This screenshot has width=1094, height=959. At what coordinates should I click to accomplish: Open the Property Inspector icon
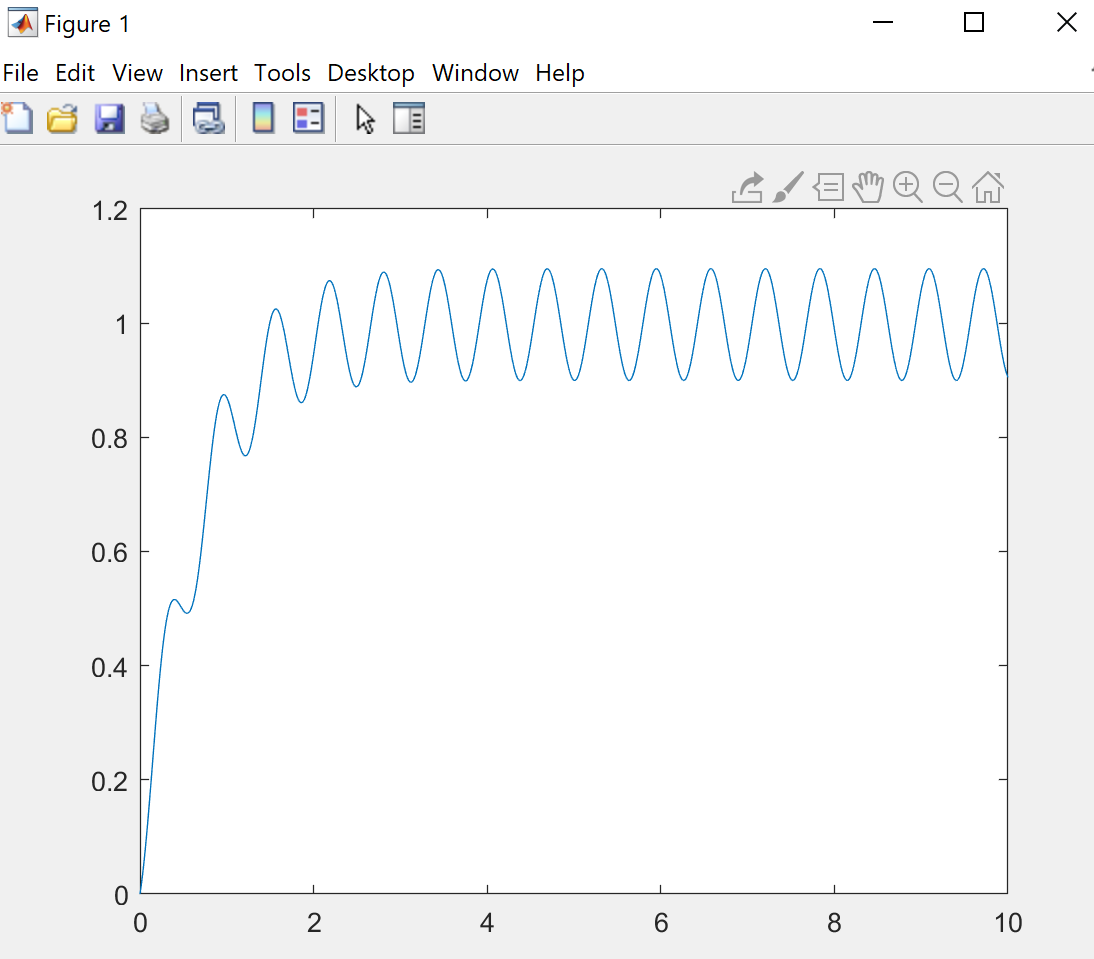pos(409,119)
